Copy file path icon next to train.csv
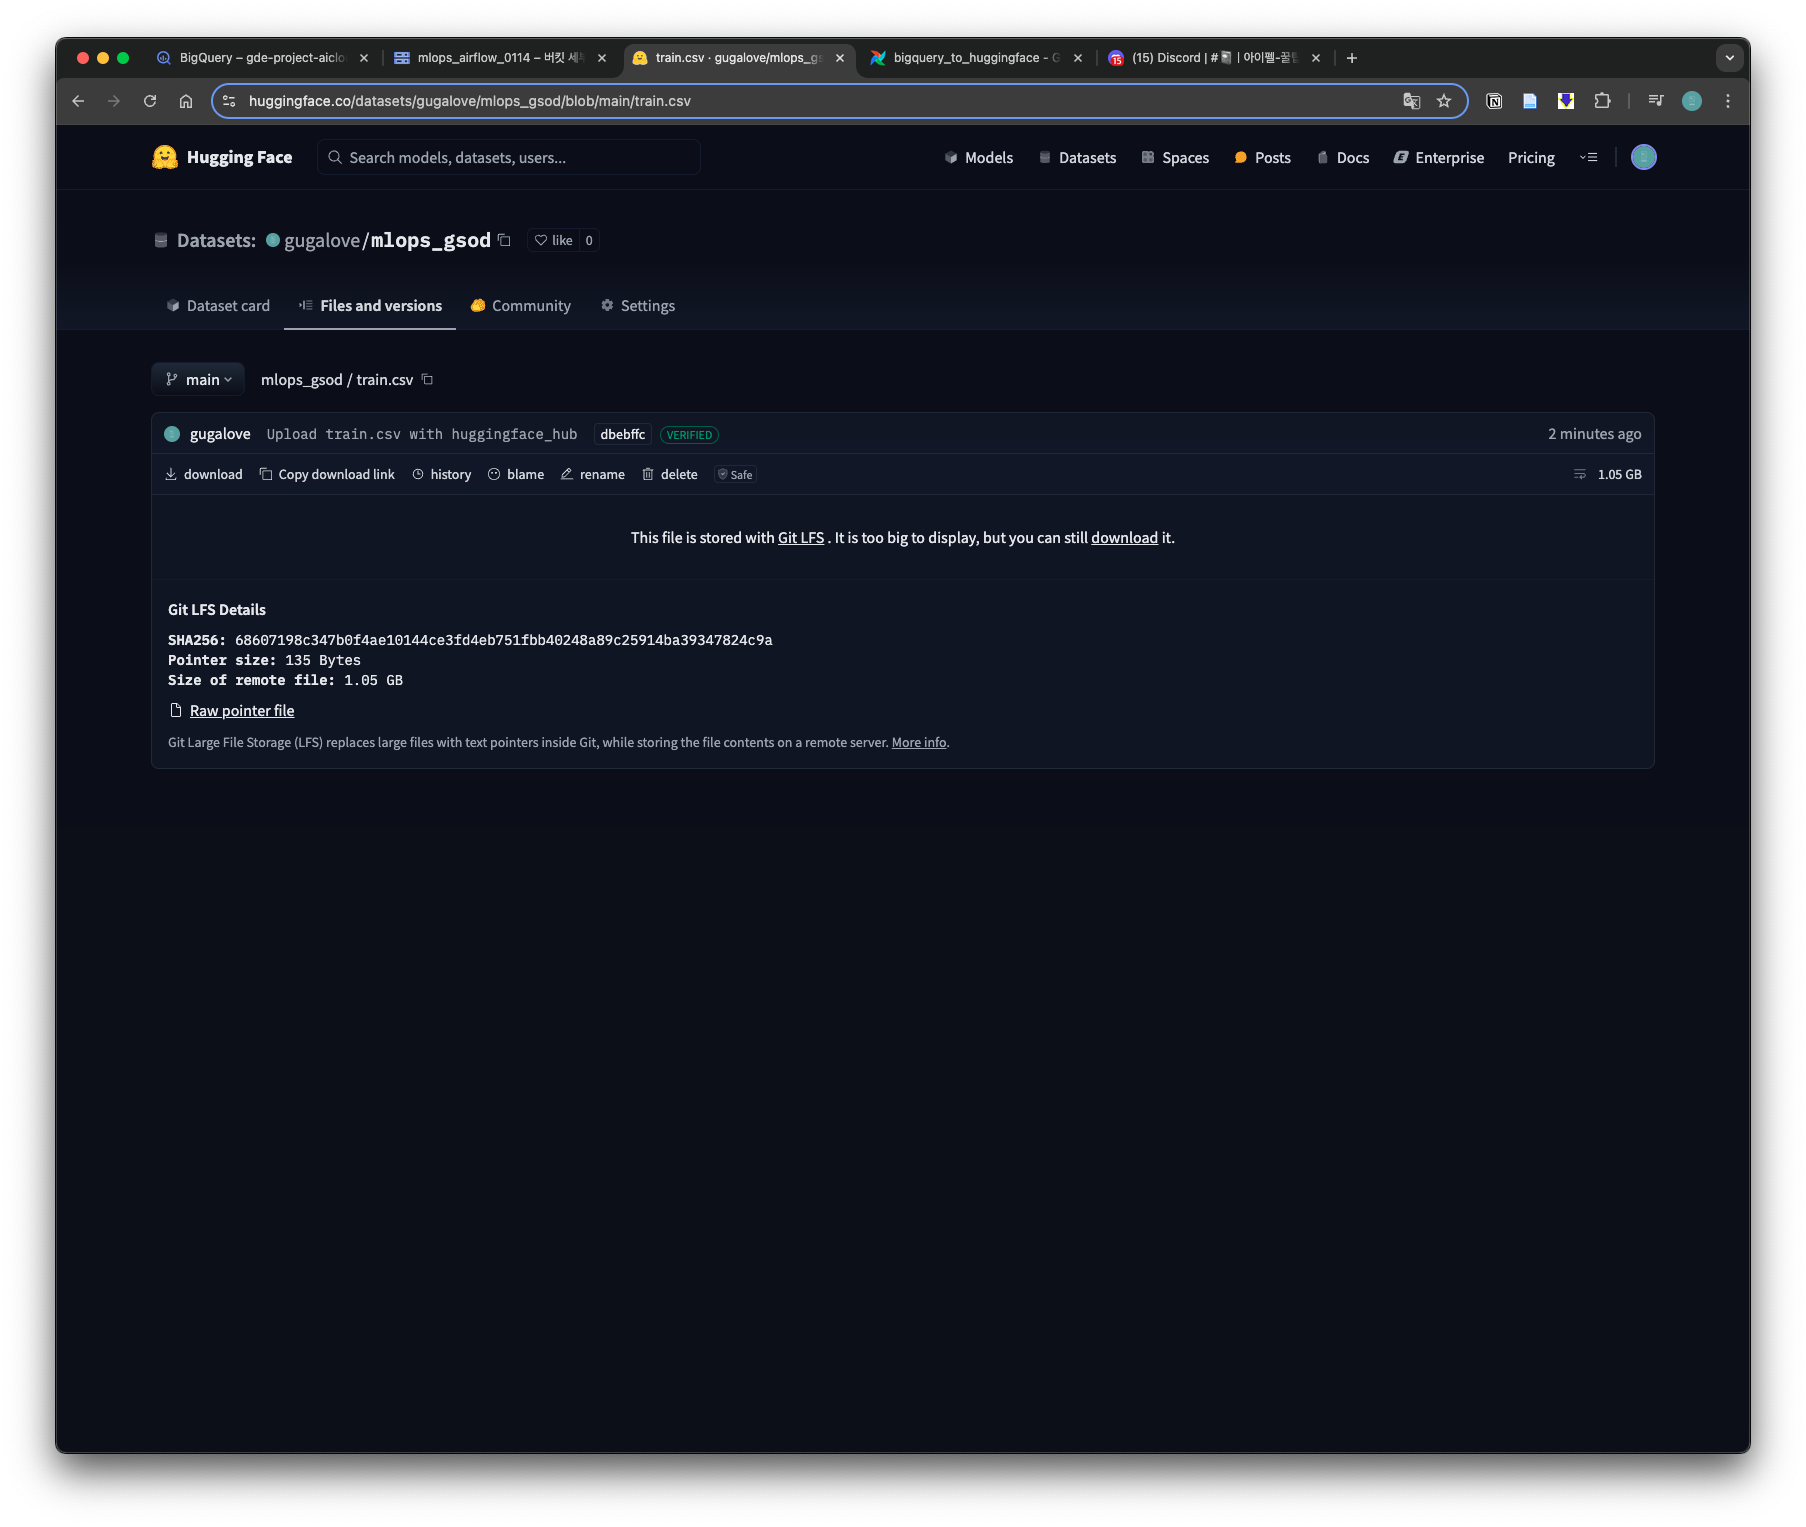 pos(427,379)
